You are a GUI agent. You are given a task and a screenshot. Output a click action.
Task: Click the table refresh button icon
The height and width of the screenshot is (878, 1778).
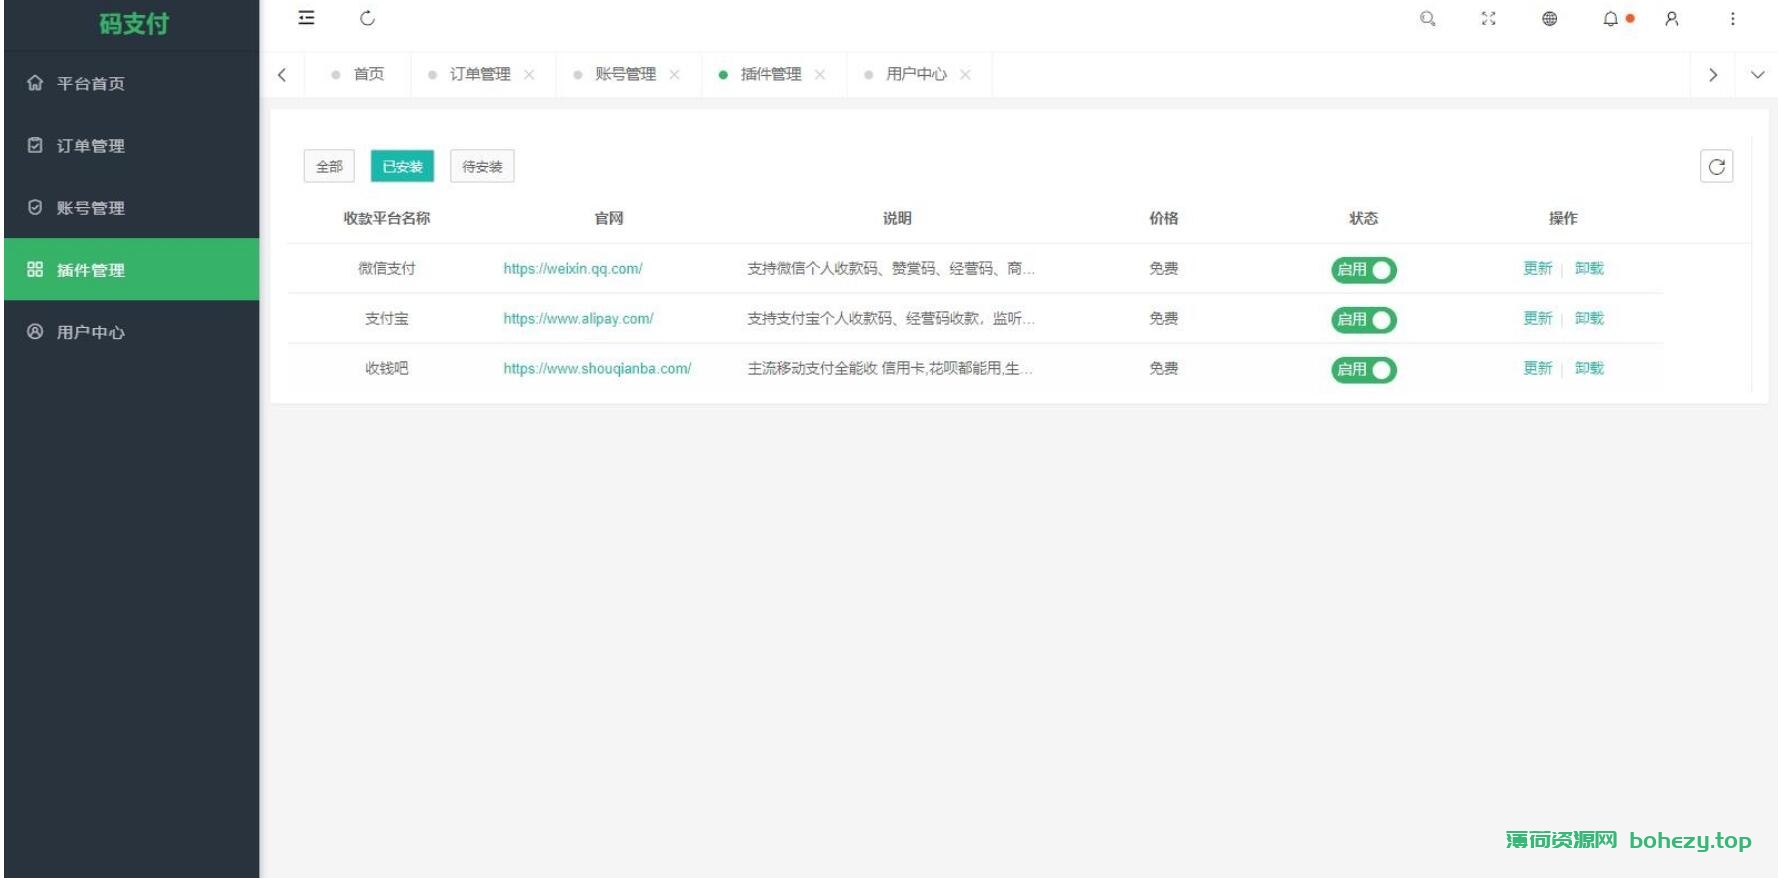pyautogui.click(x=1716, y=166)
